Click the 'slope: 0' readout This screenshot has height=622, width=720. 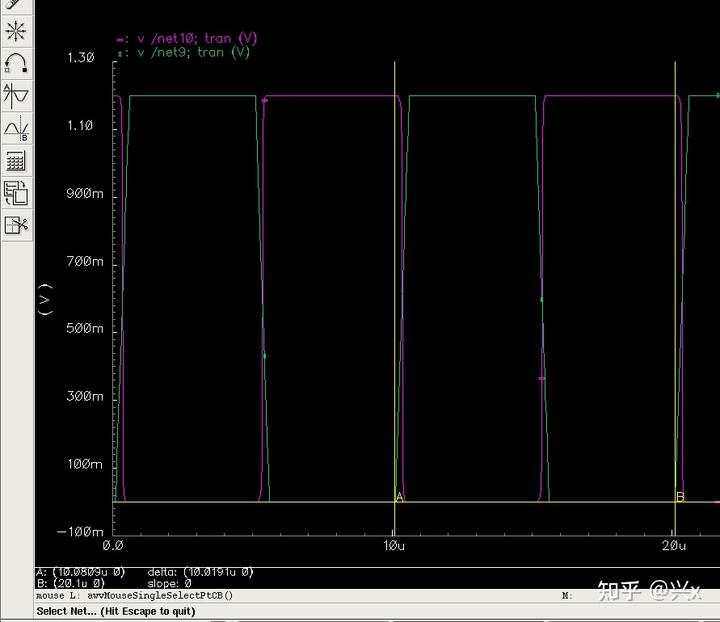tap(169, 583)
